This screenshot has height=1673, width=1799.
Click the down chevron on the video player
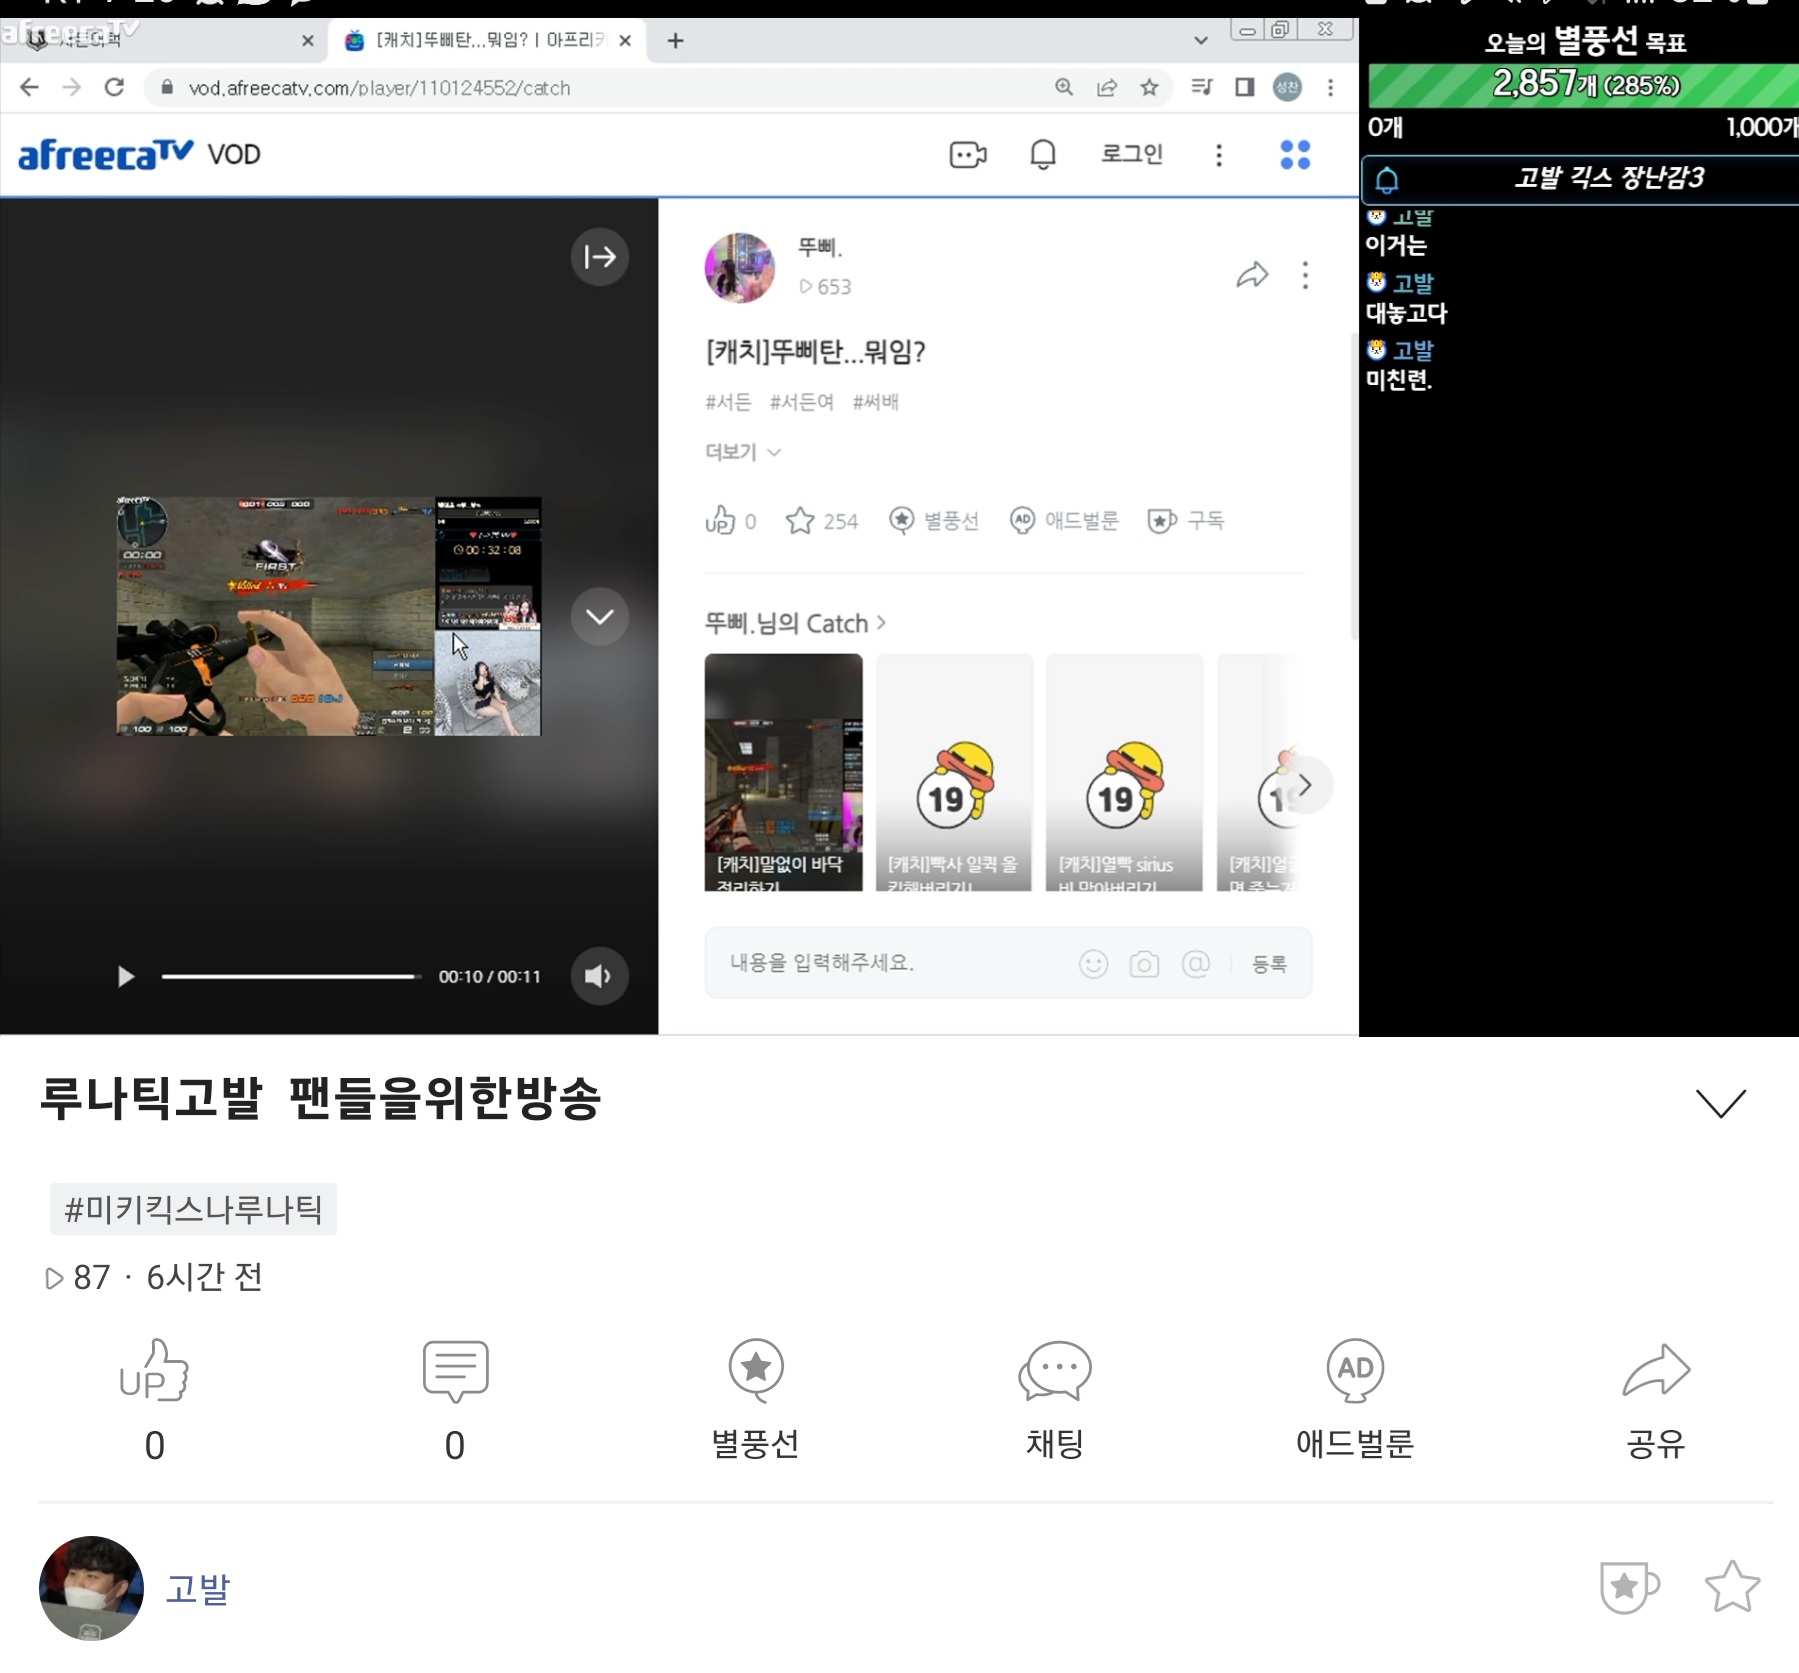[x=599, y=617]
